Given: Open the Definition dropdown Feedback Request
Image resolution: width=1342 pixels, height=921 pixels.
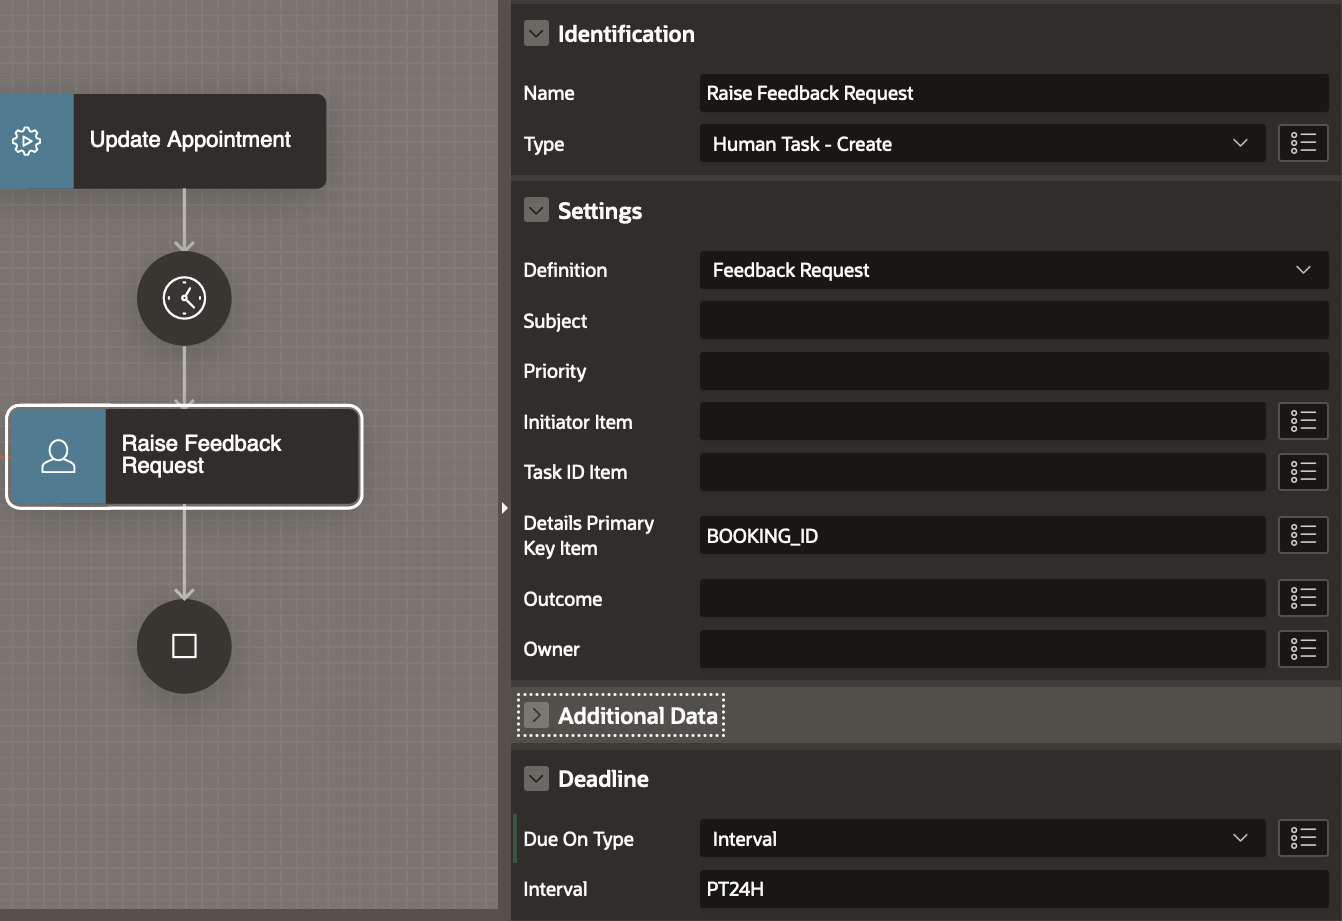Looking at the screenshot, I should (1013, 270).
